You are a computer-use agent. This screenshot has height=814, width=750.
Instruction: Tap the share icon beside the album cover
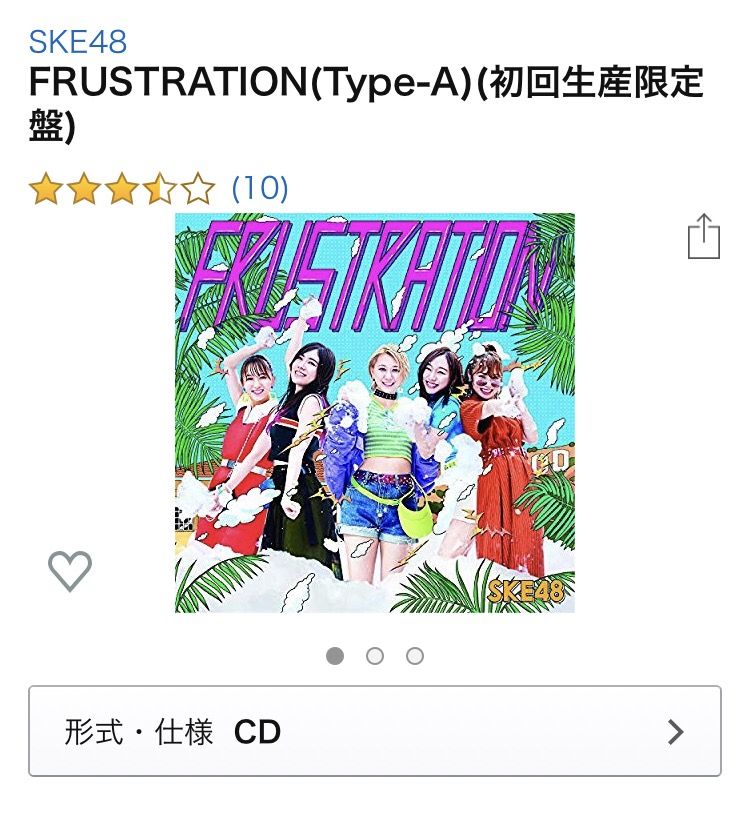pyautogui.click(x=704, y=236)
